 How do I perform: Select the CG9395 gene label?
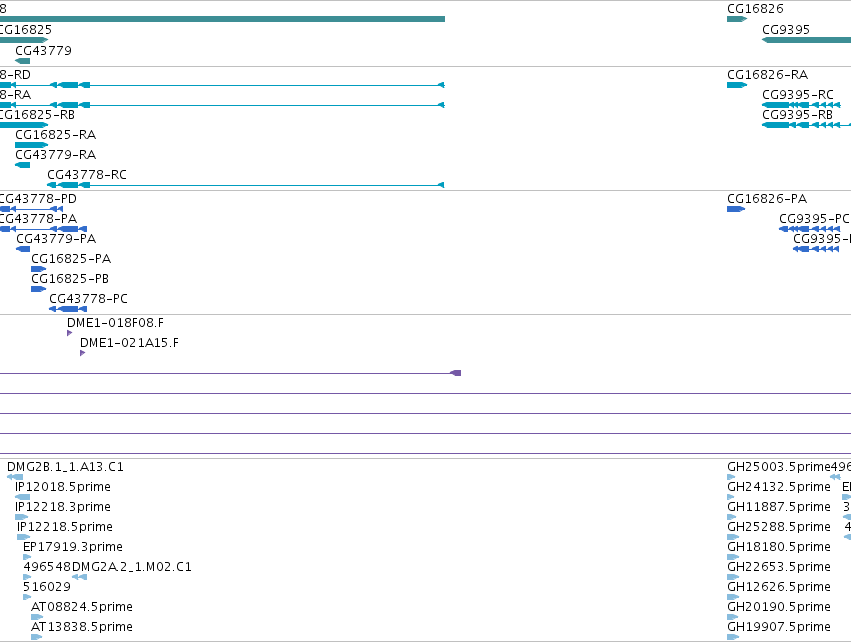pyautogui.click(x=786, y=29)
